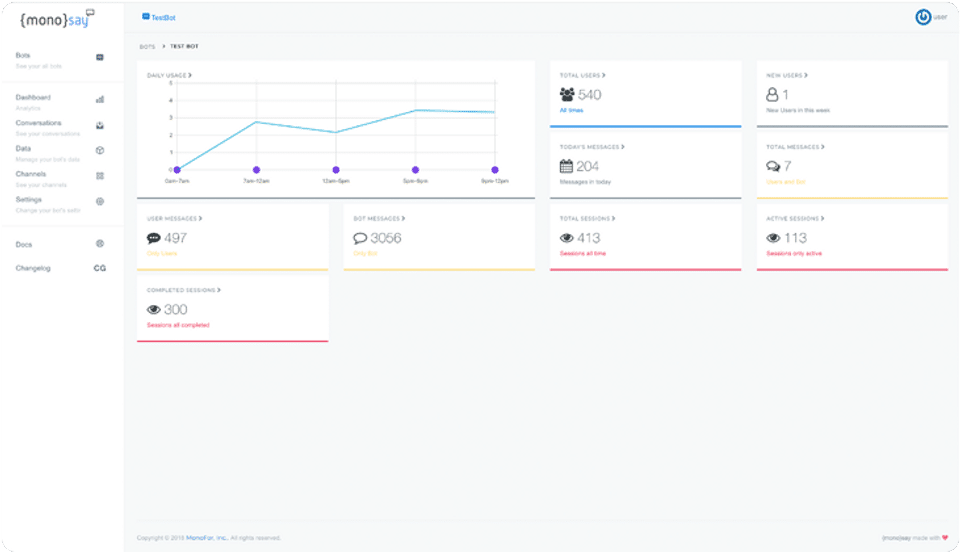
Task: Expand the Today's Messages chevron
Action: click(x=623, y=147)
